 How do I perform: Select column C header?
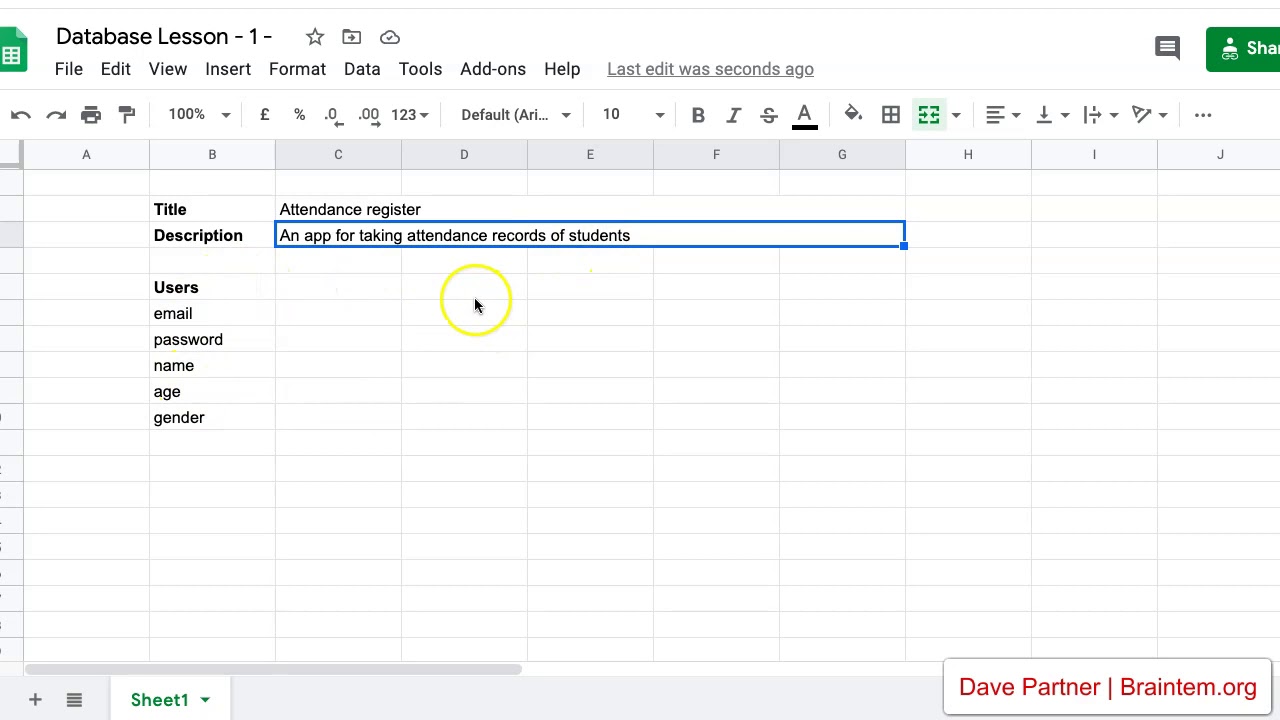pyautogui.click(x=338, y=155)
